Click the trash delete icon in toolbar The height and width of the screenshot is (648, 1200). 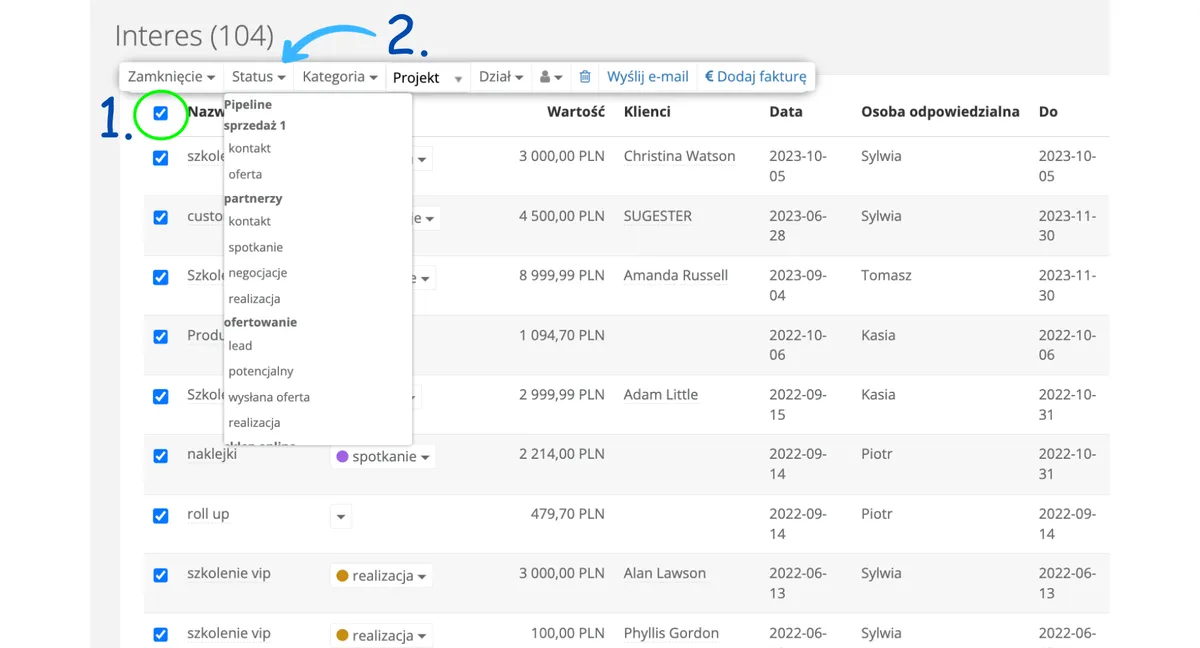pos(585,77)
